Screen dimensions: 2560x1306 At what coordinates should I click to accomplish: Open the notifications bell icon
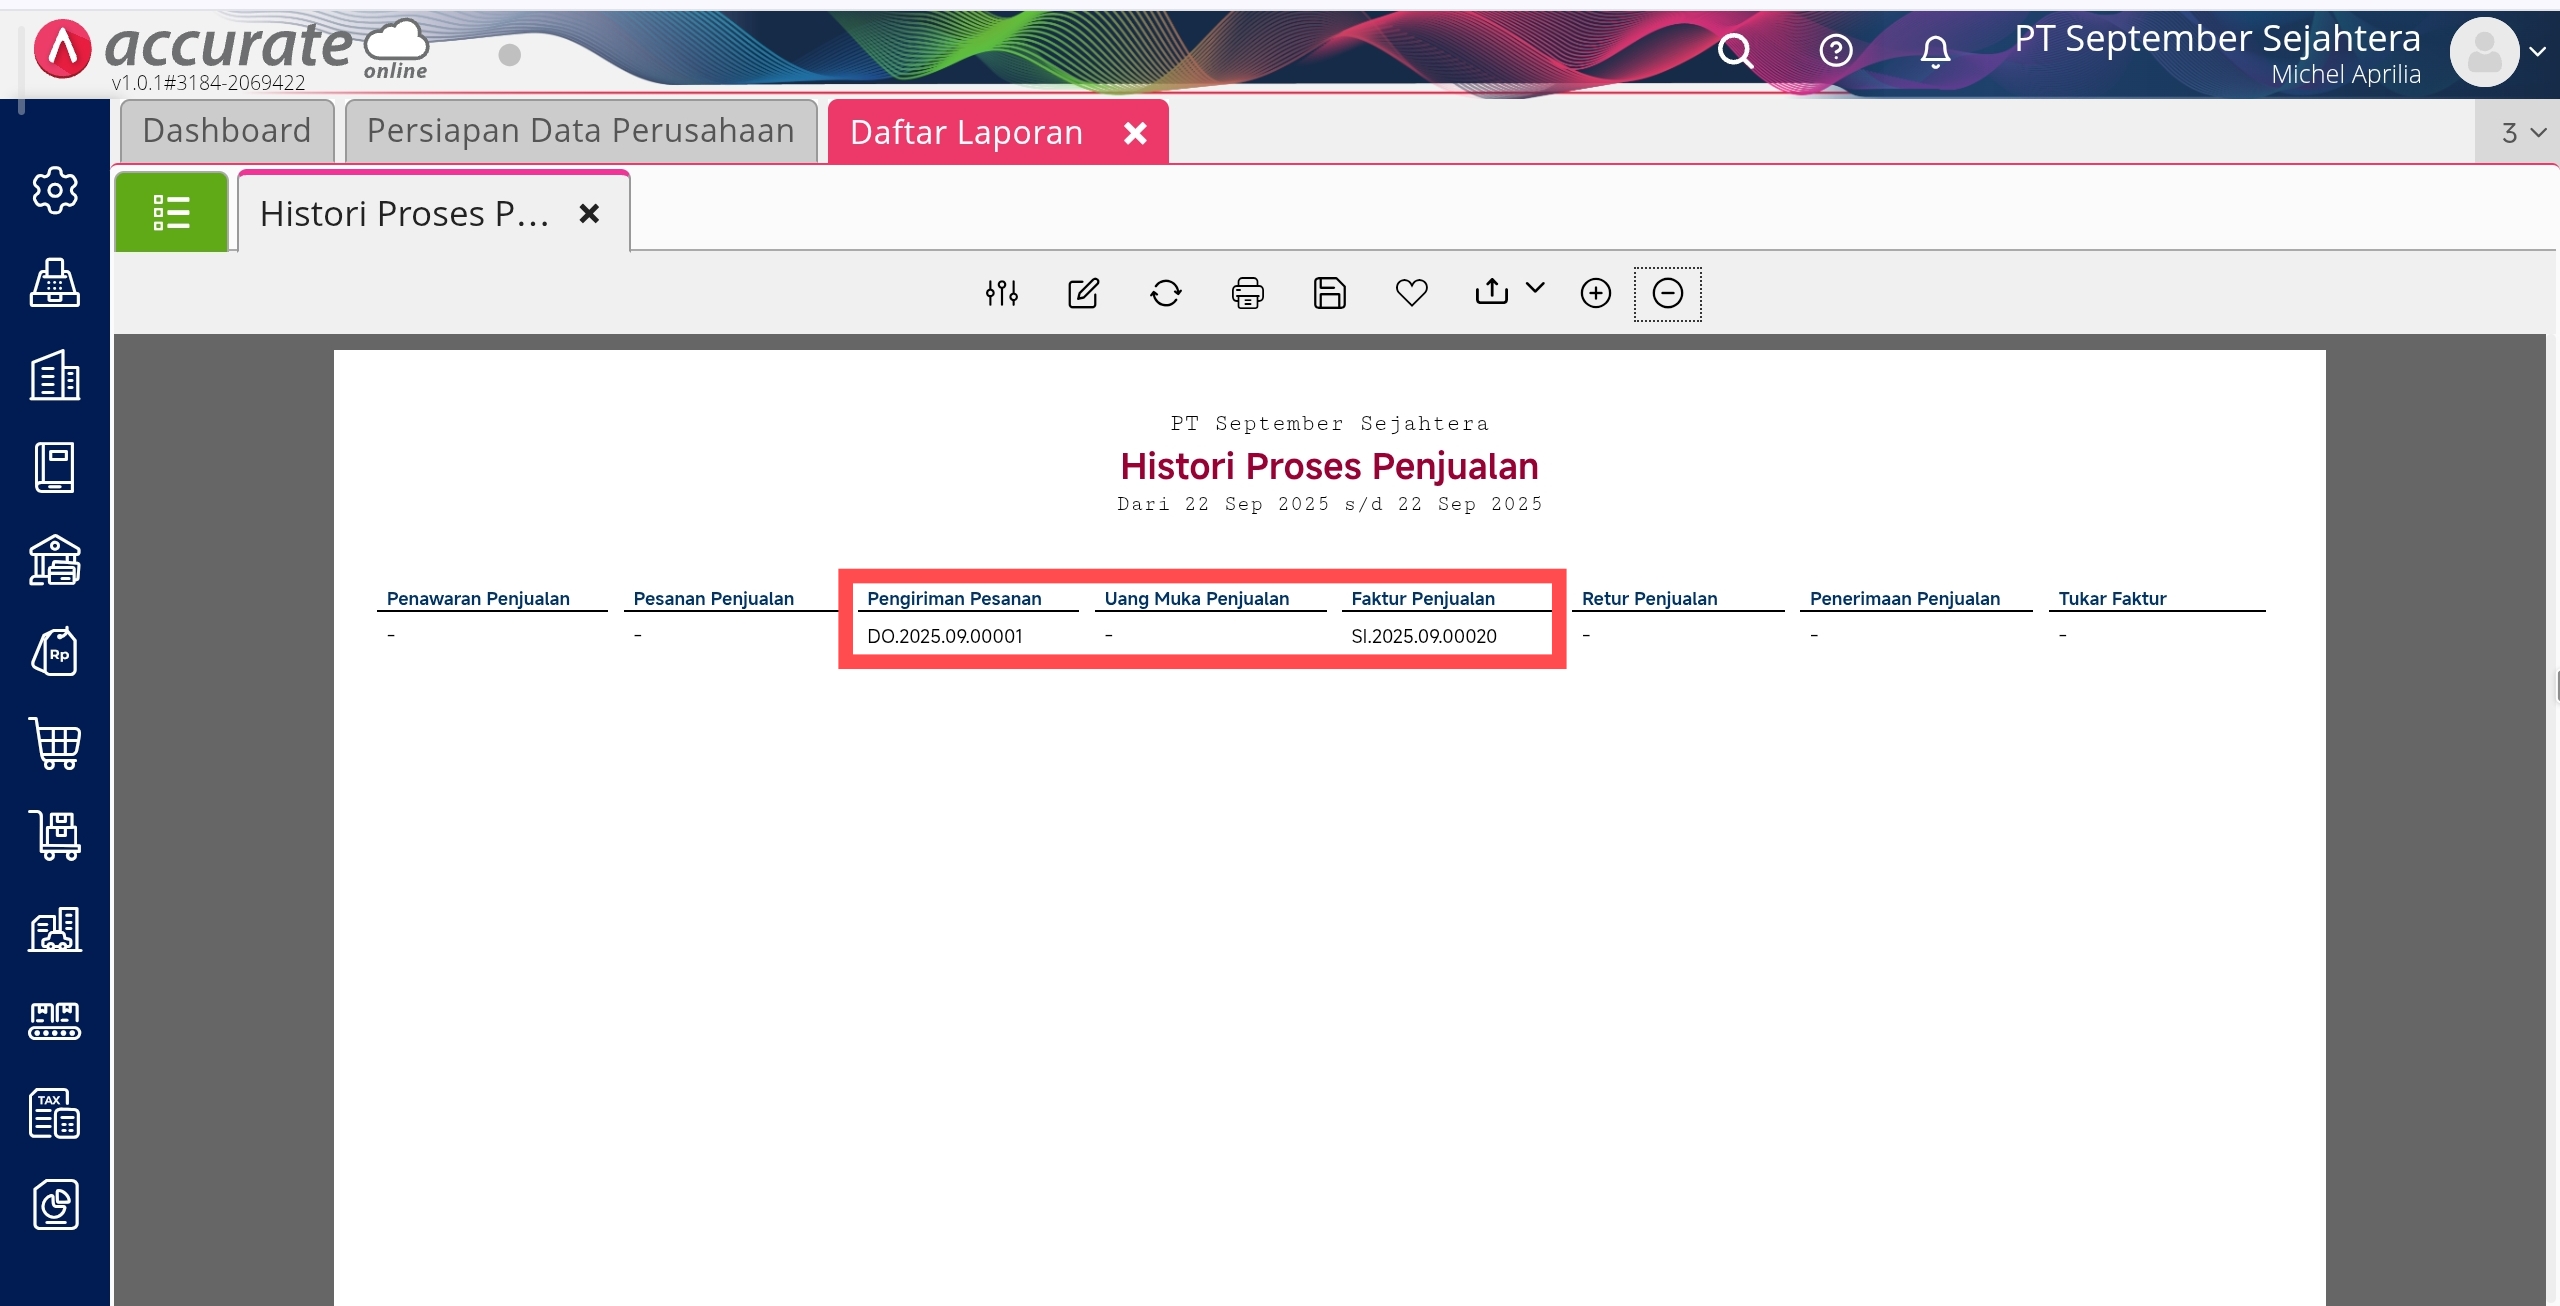pyautogui.click(x=1935, y=50)
